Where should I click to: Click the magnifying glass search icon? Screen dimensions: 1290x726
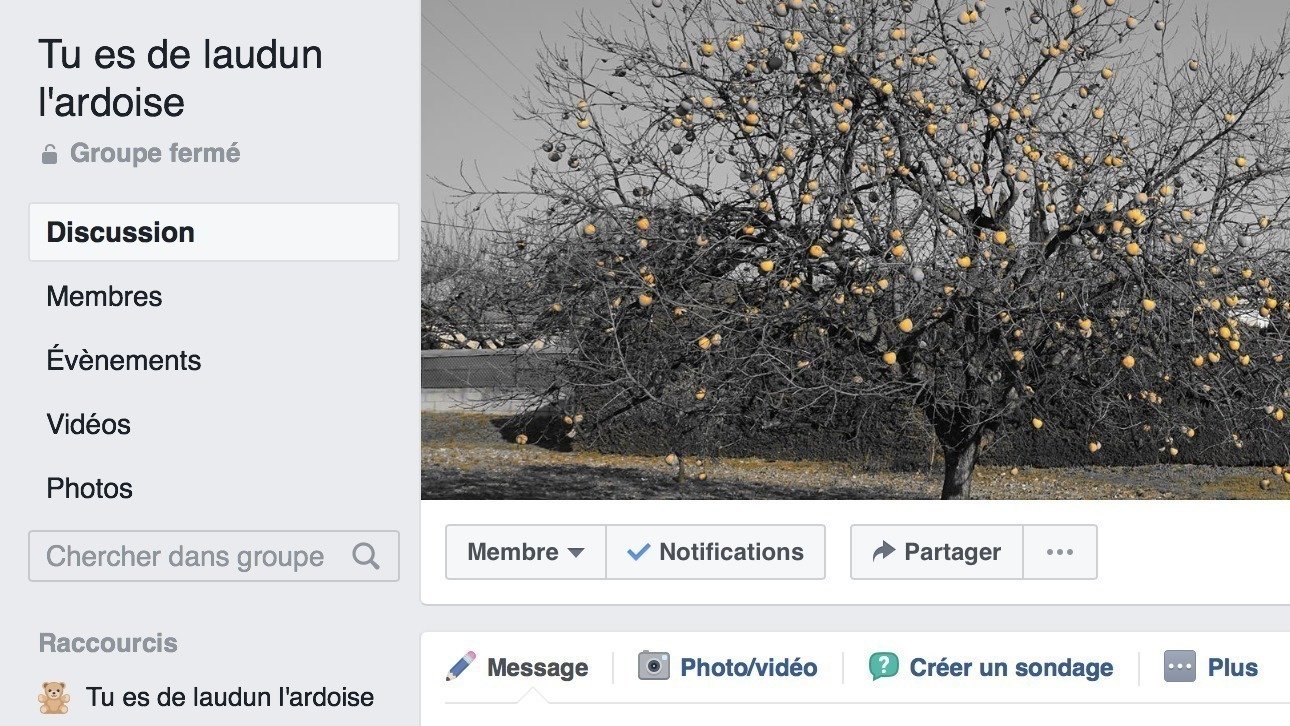click(366, 556)
